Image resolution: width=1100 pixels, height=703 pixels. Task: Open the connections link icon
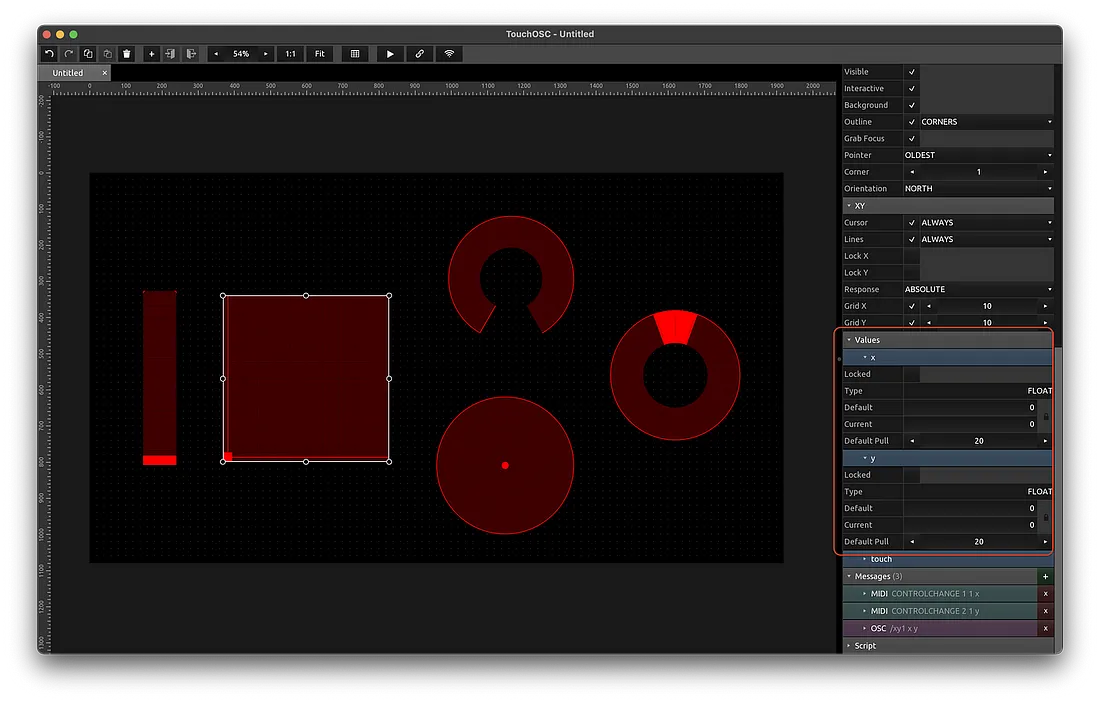coord(420,54)
